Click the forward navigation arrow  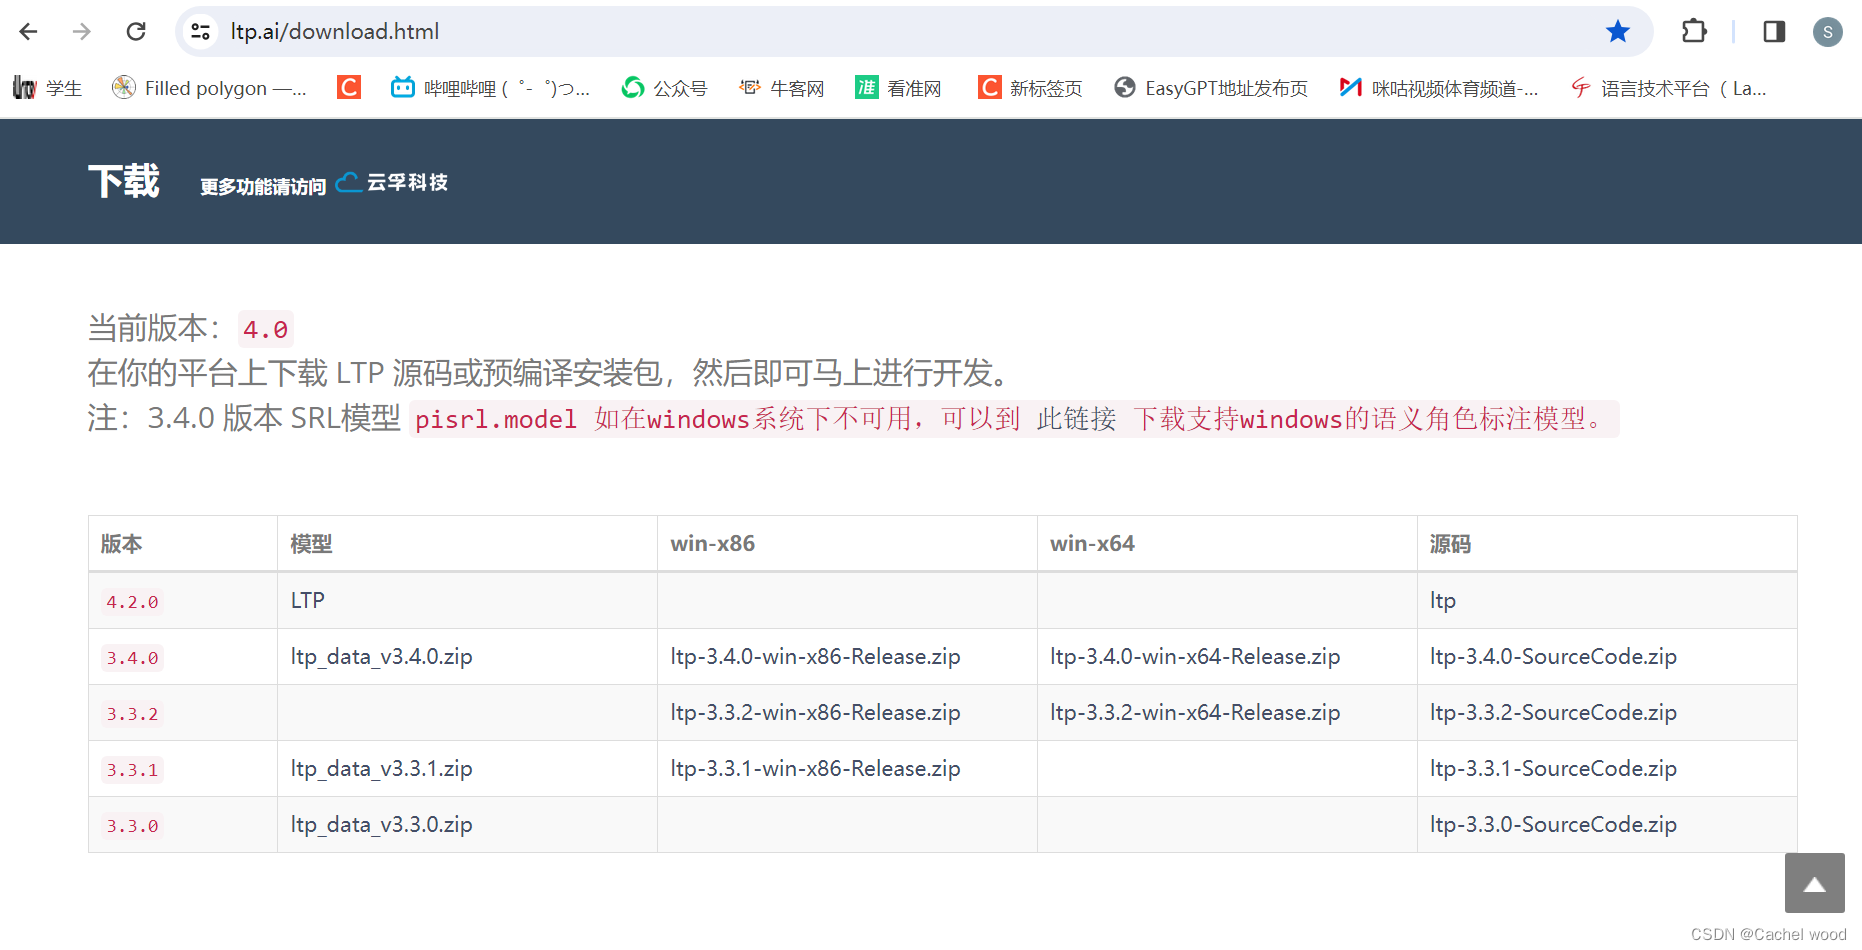[80, 31]
